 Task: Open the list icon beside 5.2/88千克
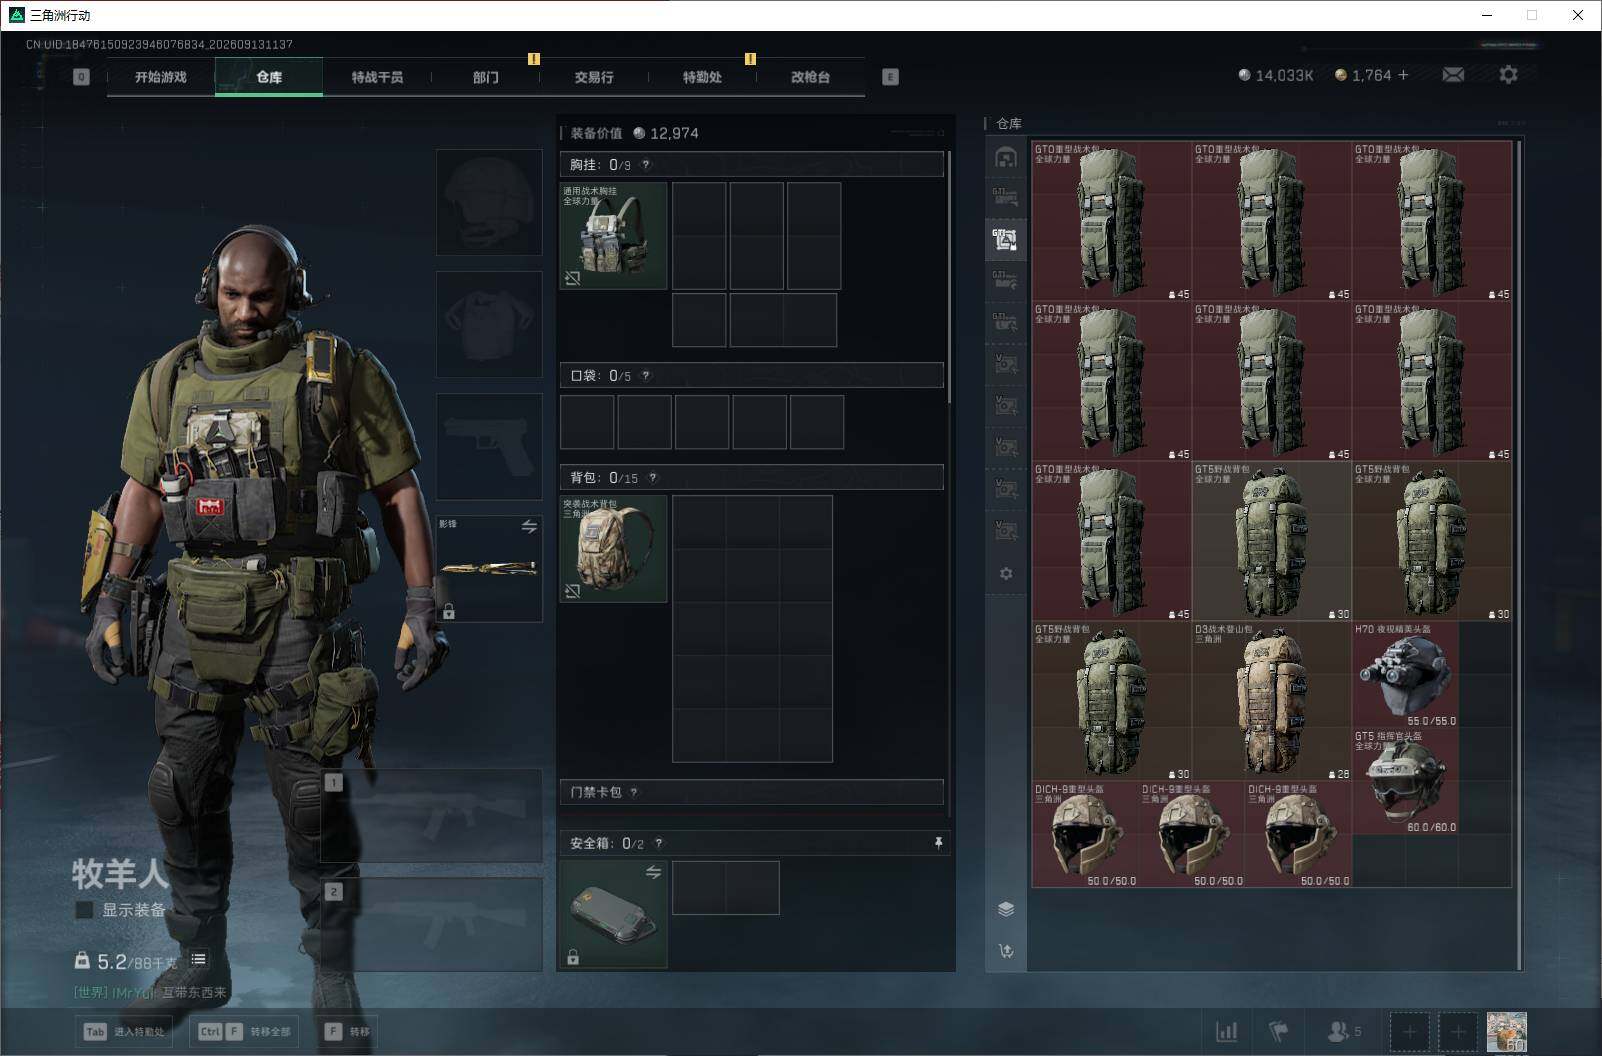coord(199,960)
